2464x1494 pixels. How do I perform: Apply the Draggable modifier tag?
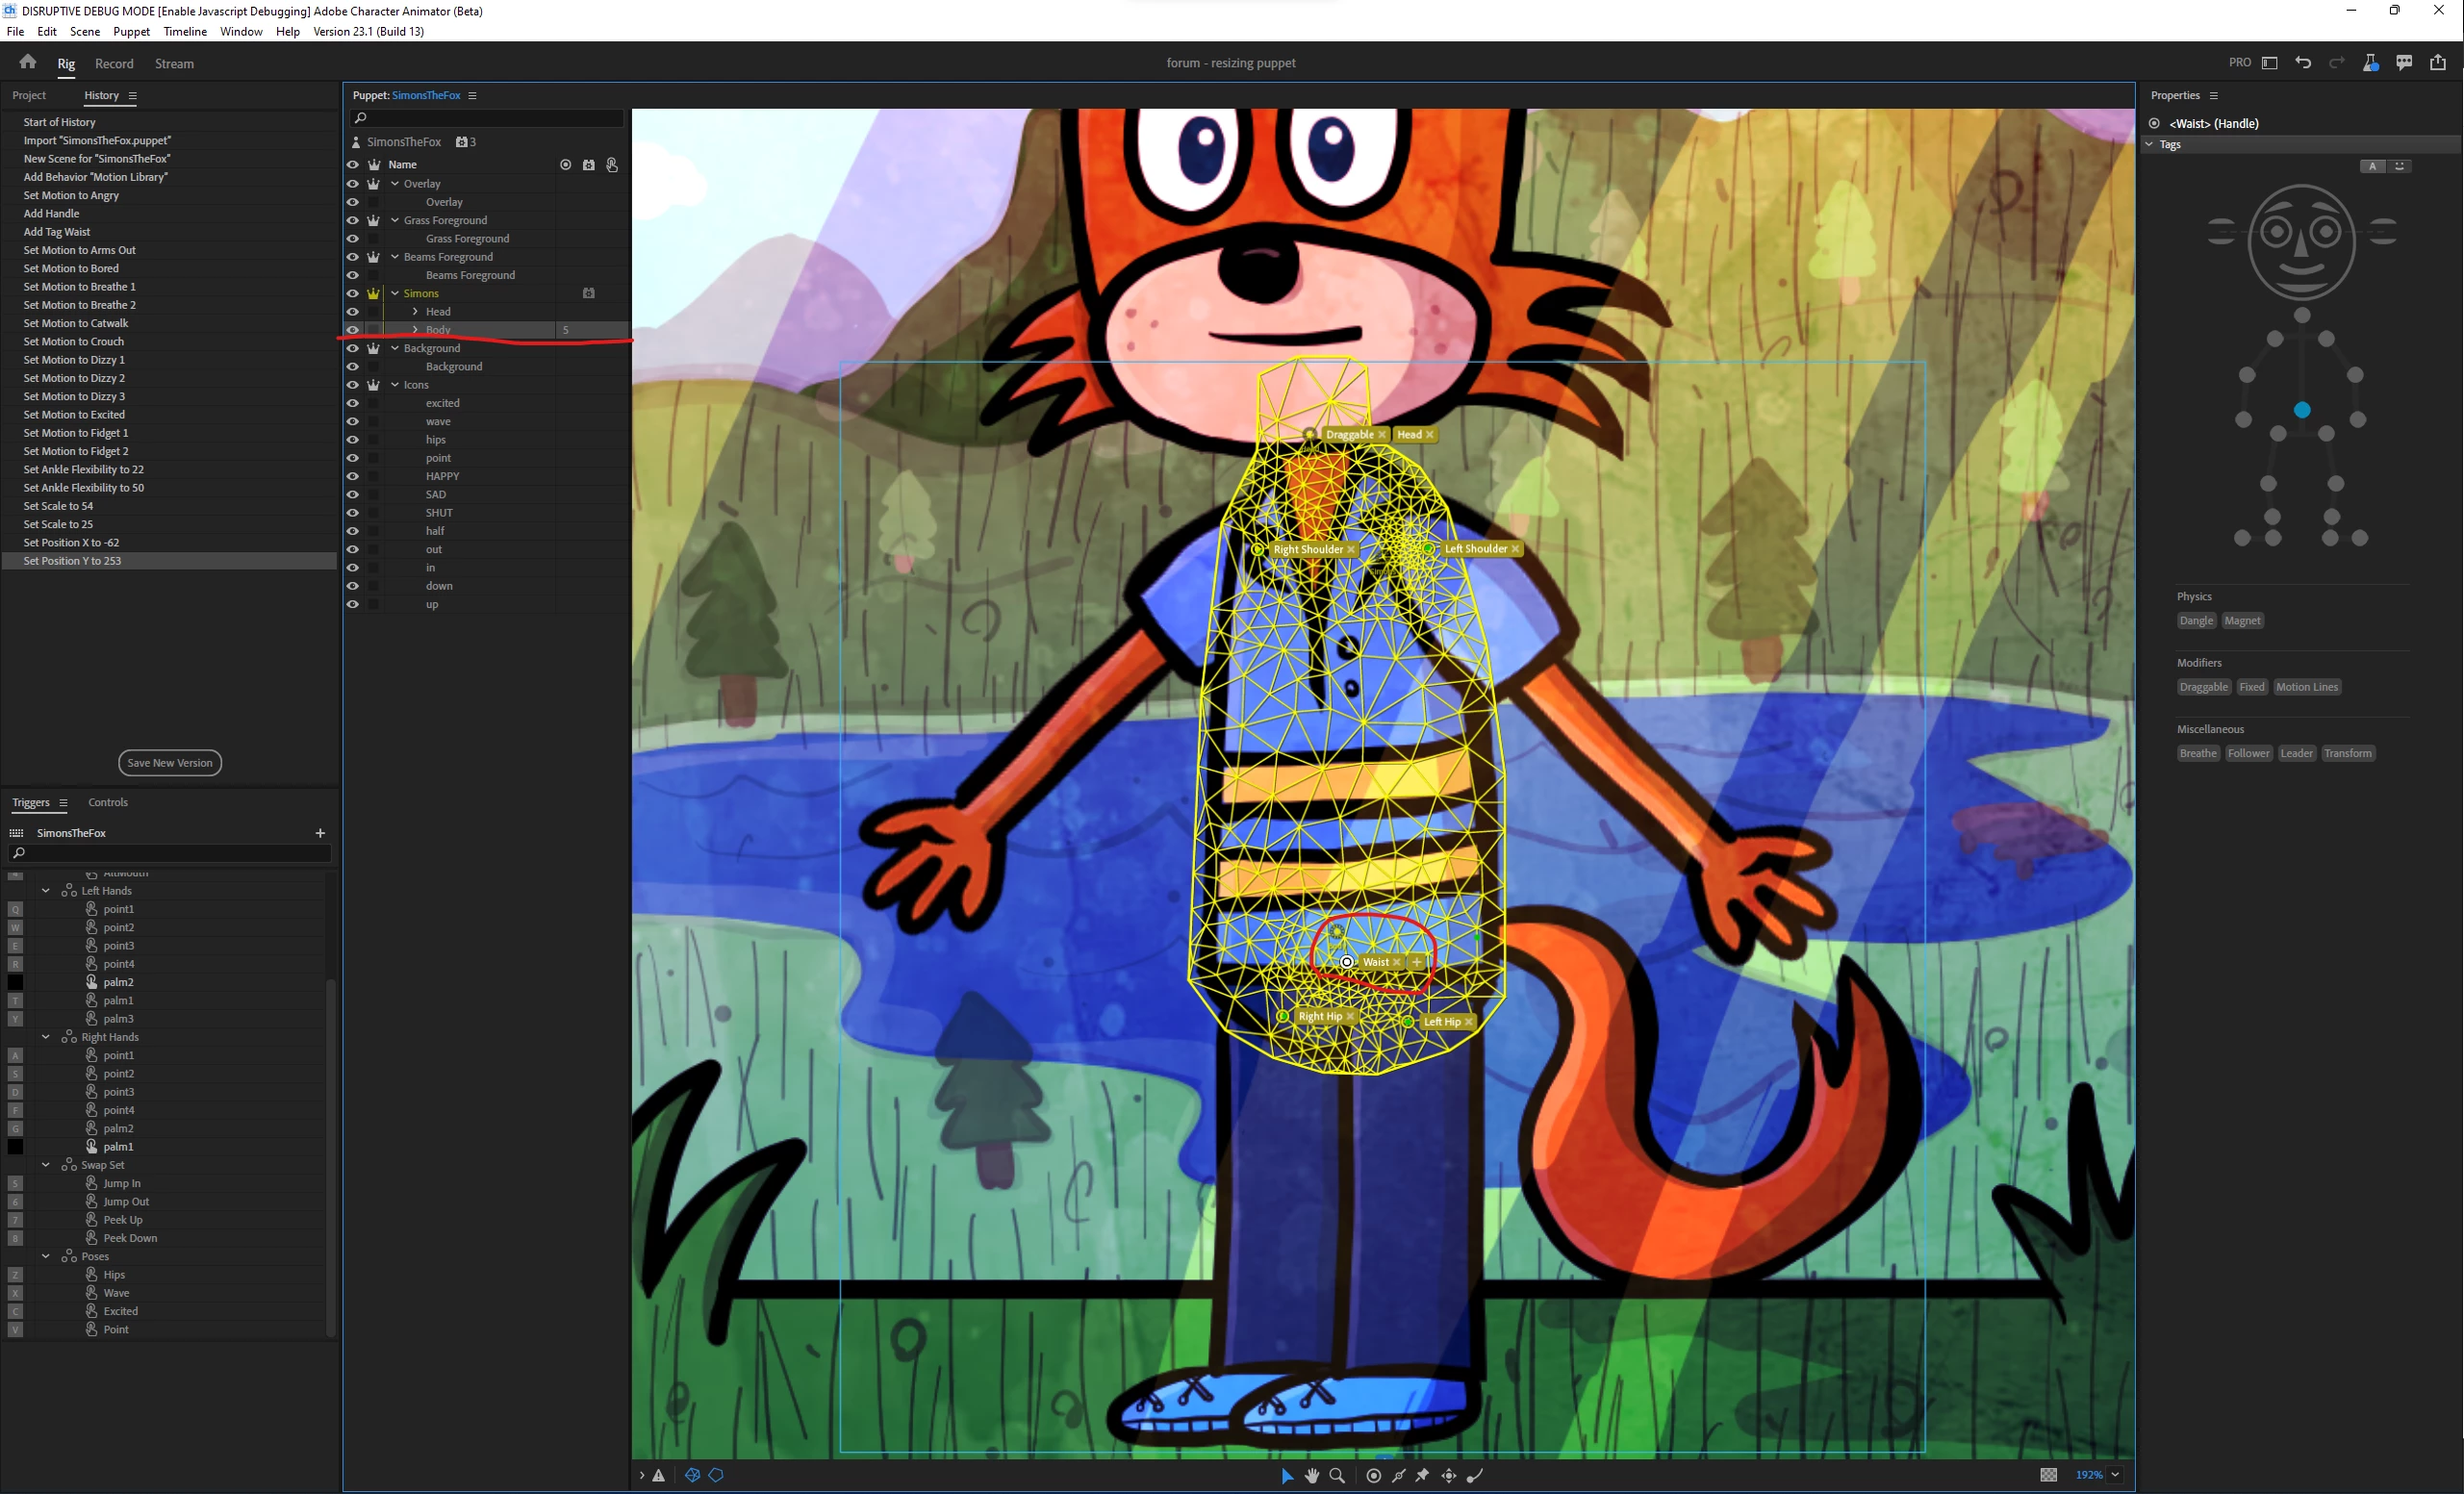tap(2203, 687)
